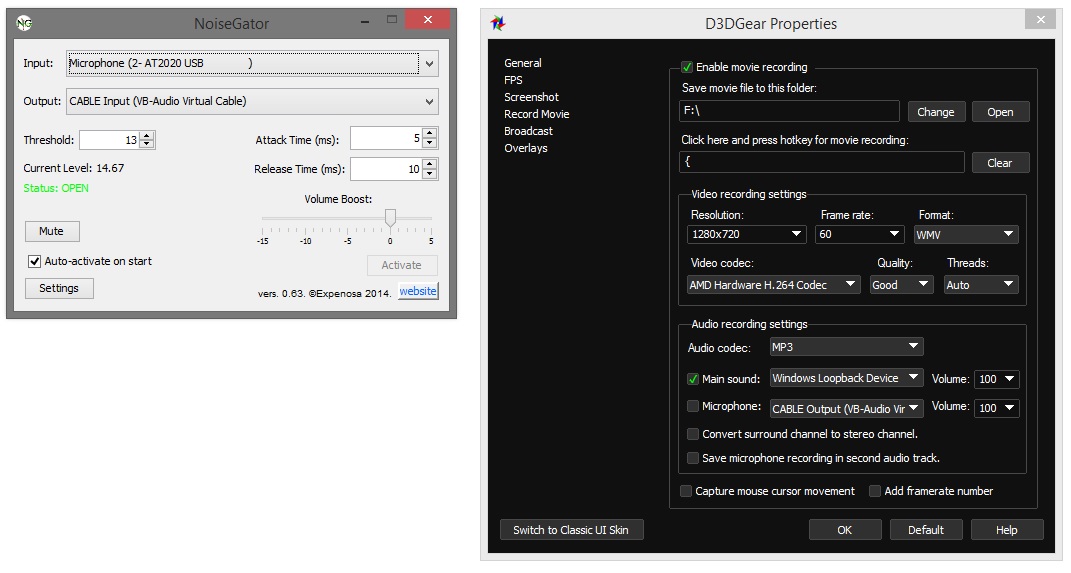Click the Attack Time value field
Image resolution: width=1071 pixels, height=573 pixels.
coord(386,139)
